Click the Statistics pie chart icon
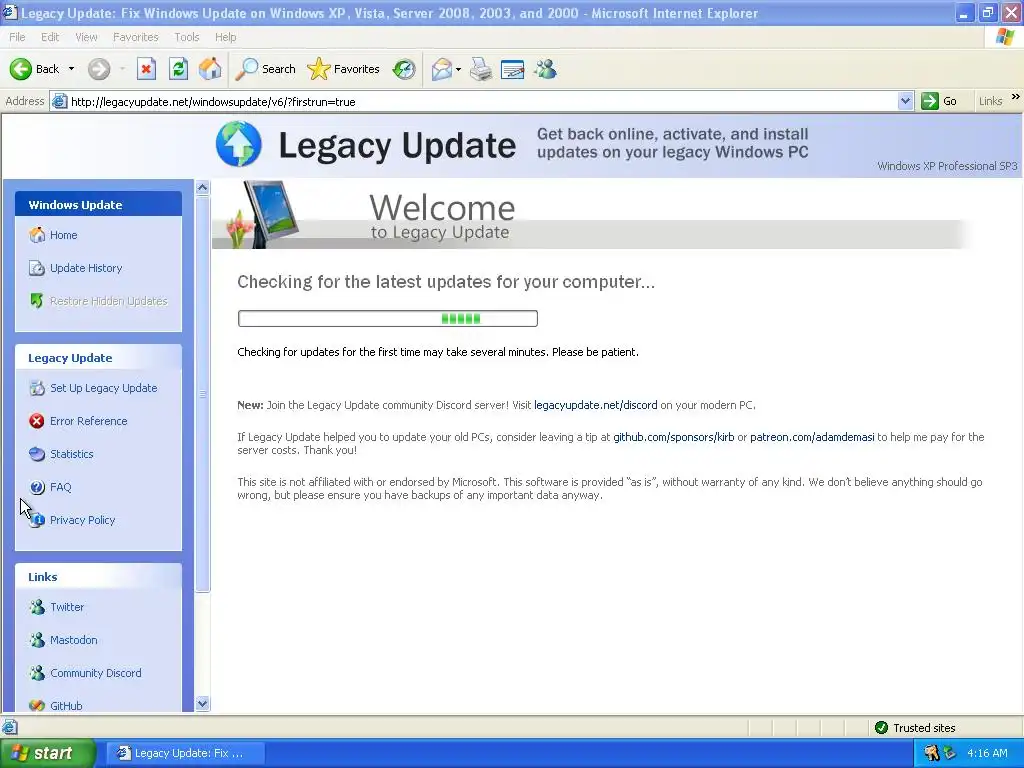1024x768 pixels. point(37,454)
